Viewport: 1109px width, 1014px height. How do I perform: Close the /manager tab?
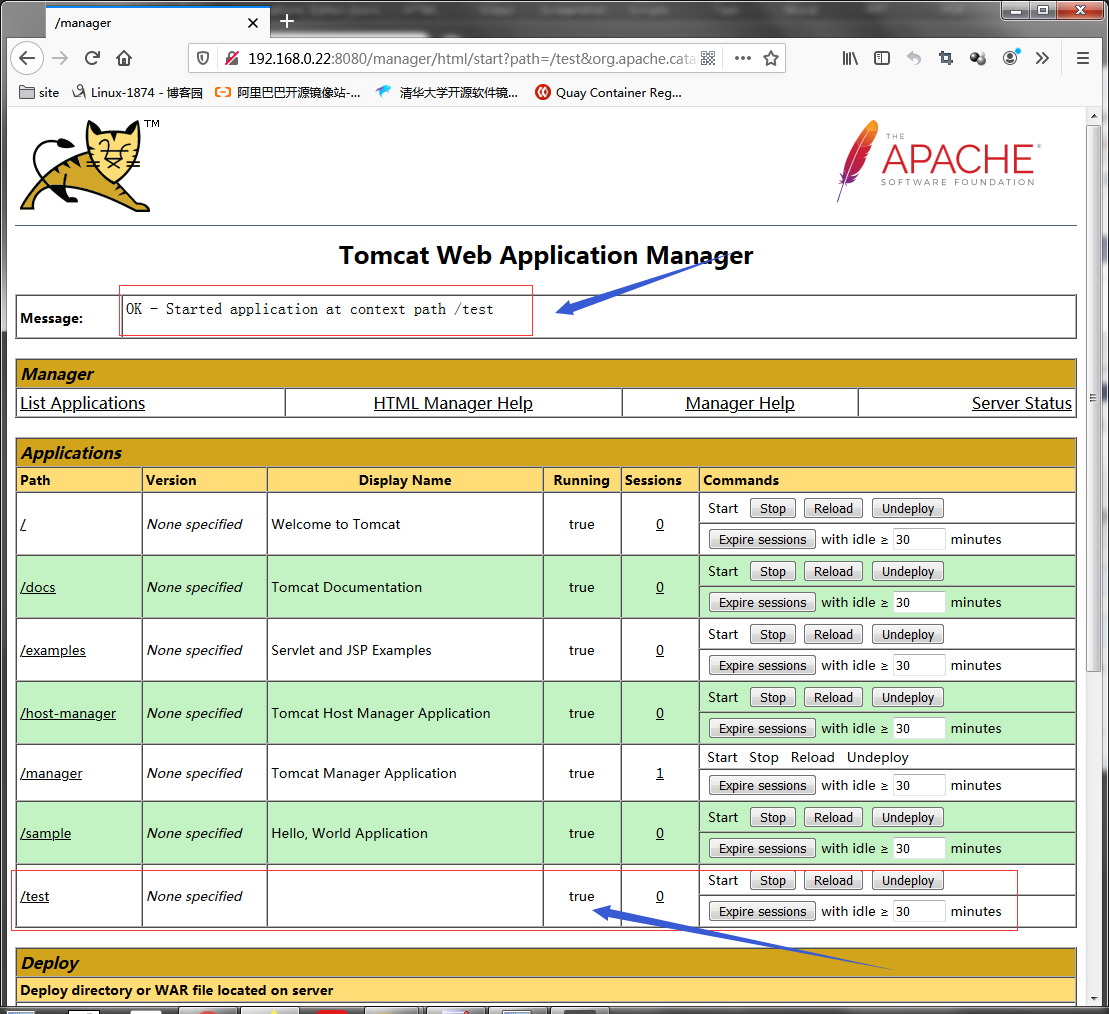pyautogui.click(x=252, y=23)
